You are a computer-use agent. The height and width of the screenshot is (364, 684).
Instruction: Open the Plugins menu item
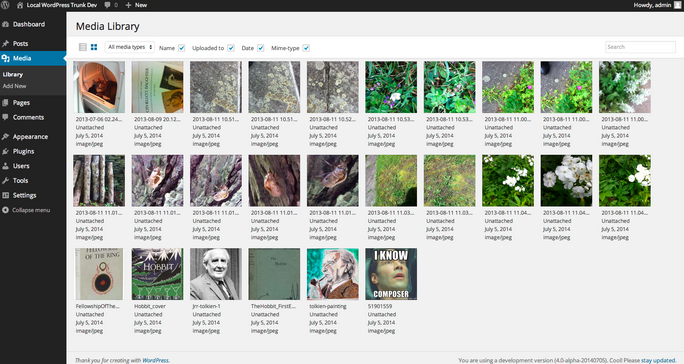pyautogui.click(x=33, y=151)
